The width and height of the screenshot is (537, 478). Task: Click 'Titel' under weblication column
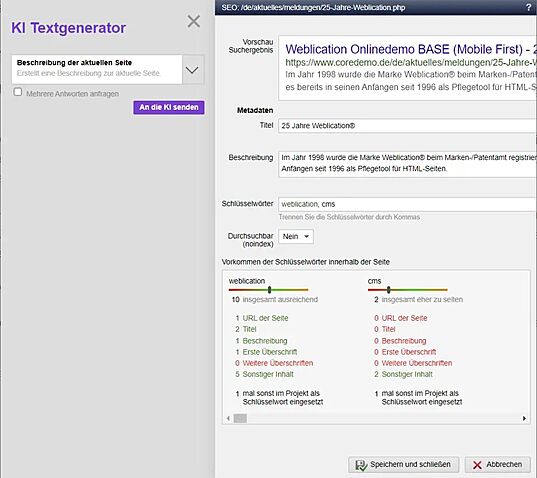click(x=249, y=329)
